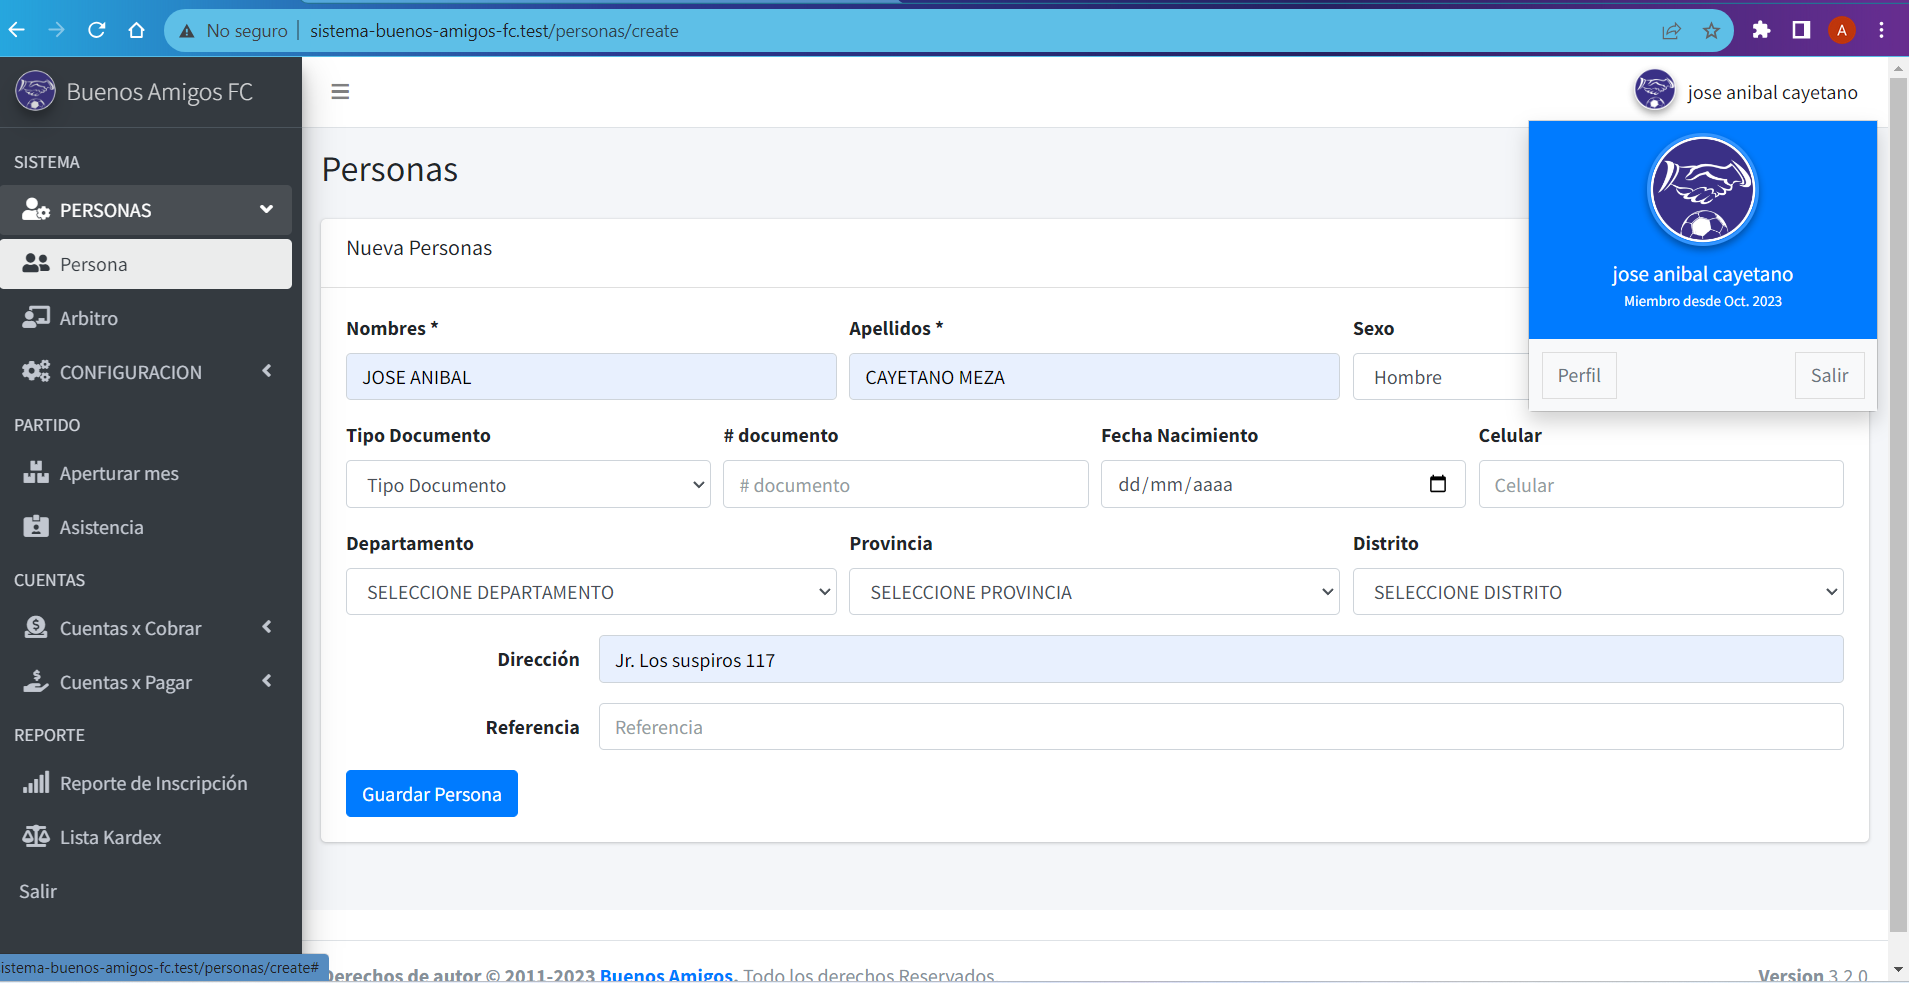
Task: Open the Tipo Documento dropdown
Action: coord(528,485)
